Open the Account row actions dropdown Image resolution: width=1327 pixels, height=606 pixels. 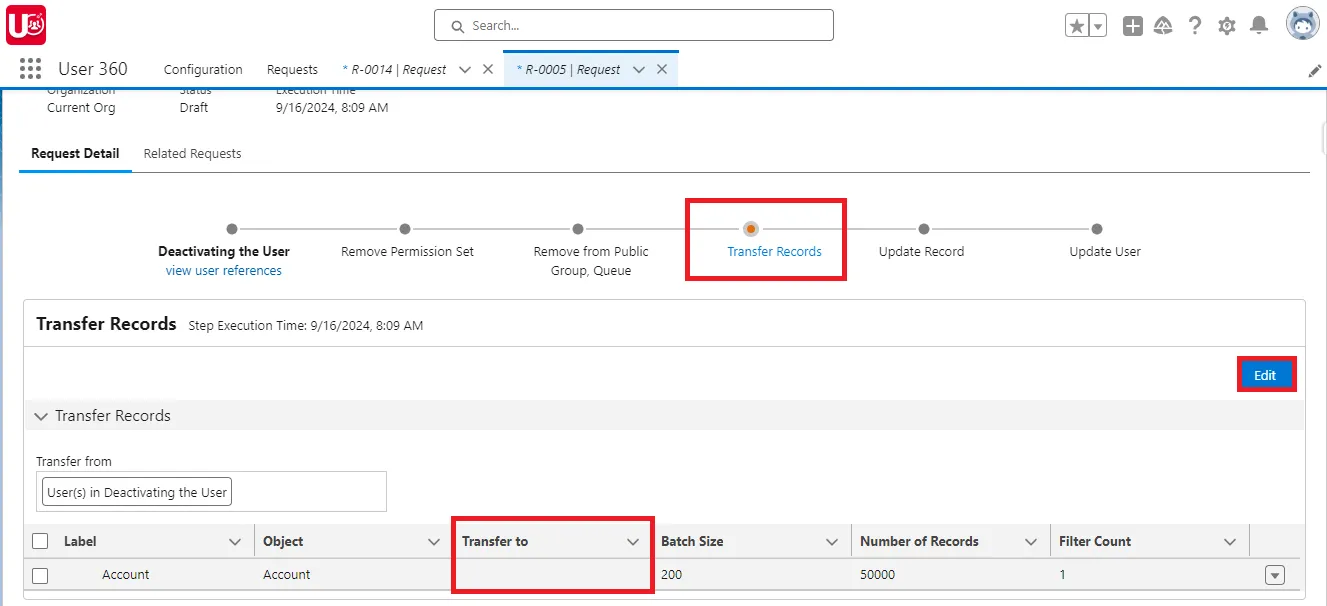click(x=1274, y=575)
